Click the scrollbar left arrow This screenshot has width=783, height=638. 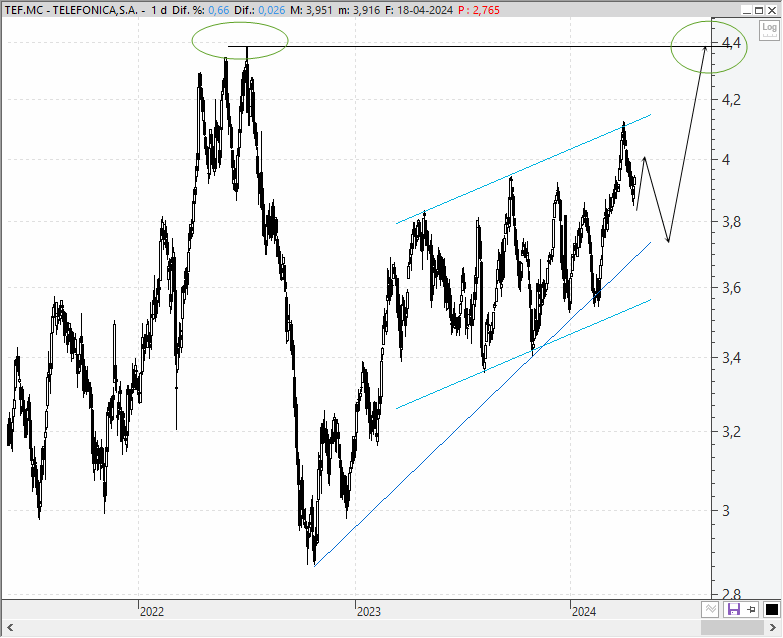[9, 628]
